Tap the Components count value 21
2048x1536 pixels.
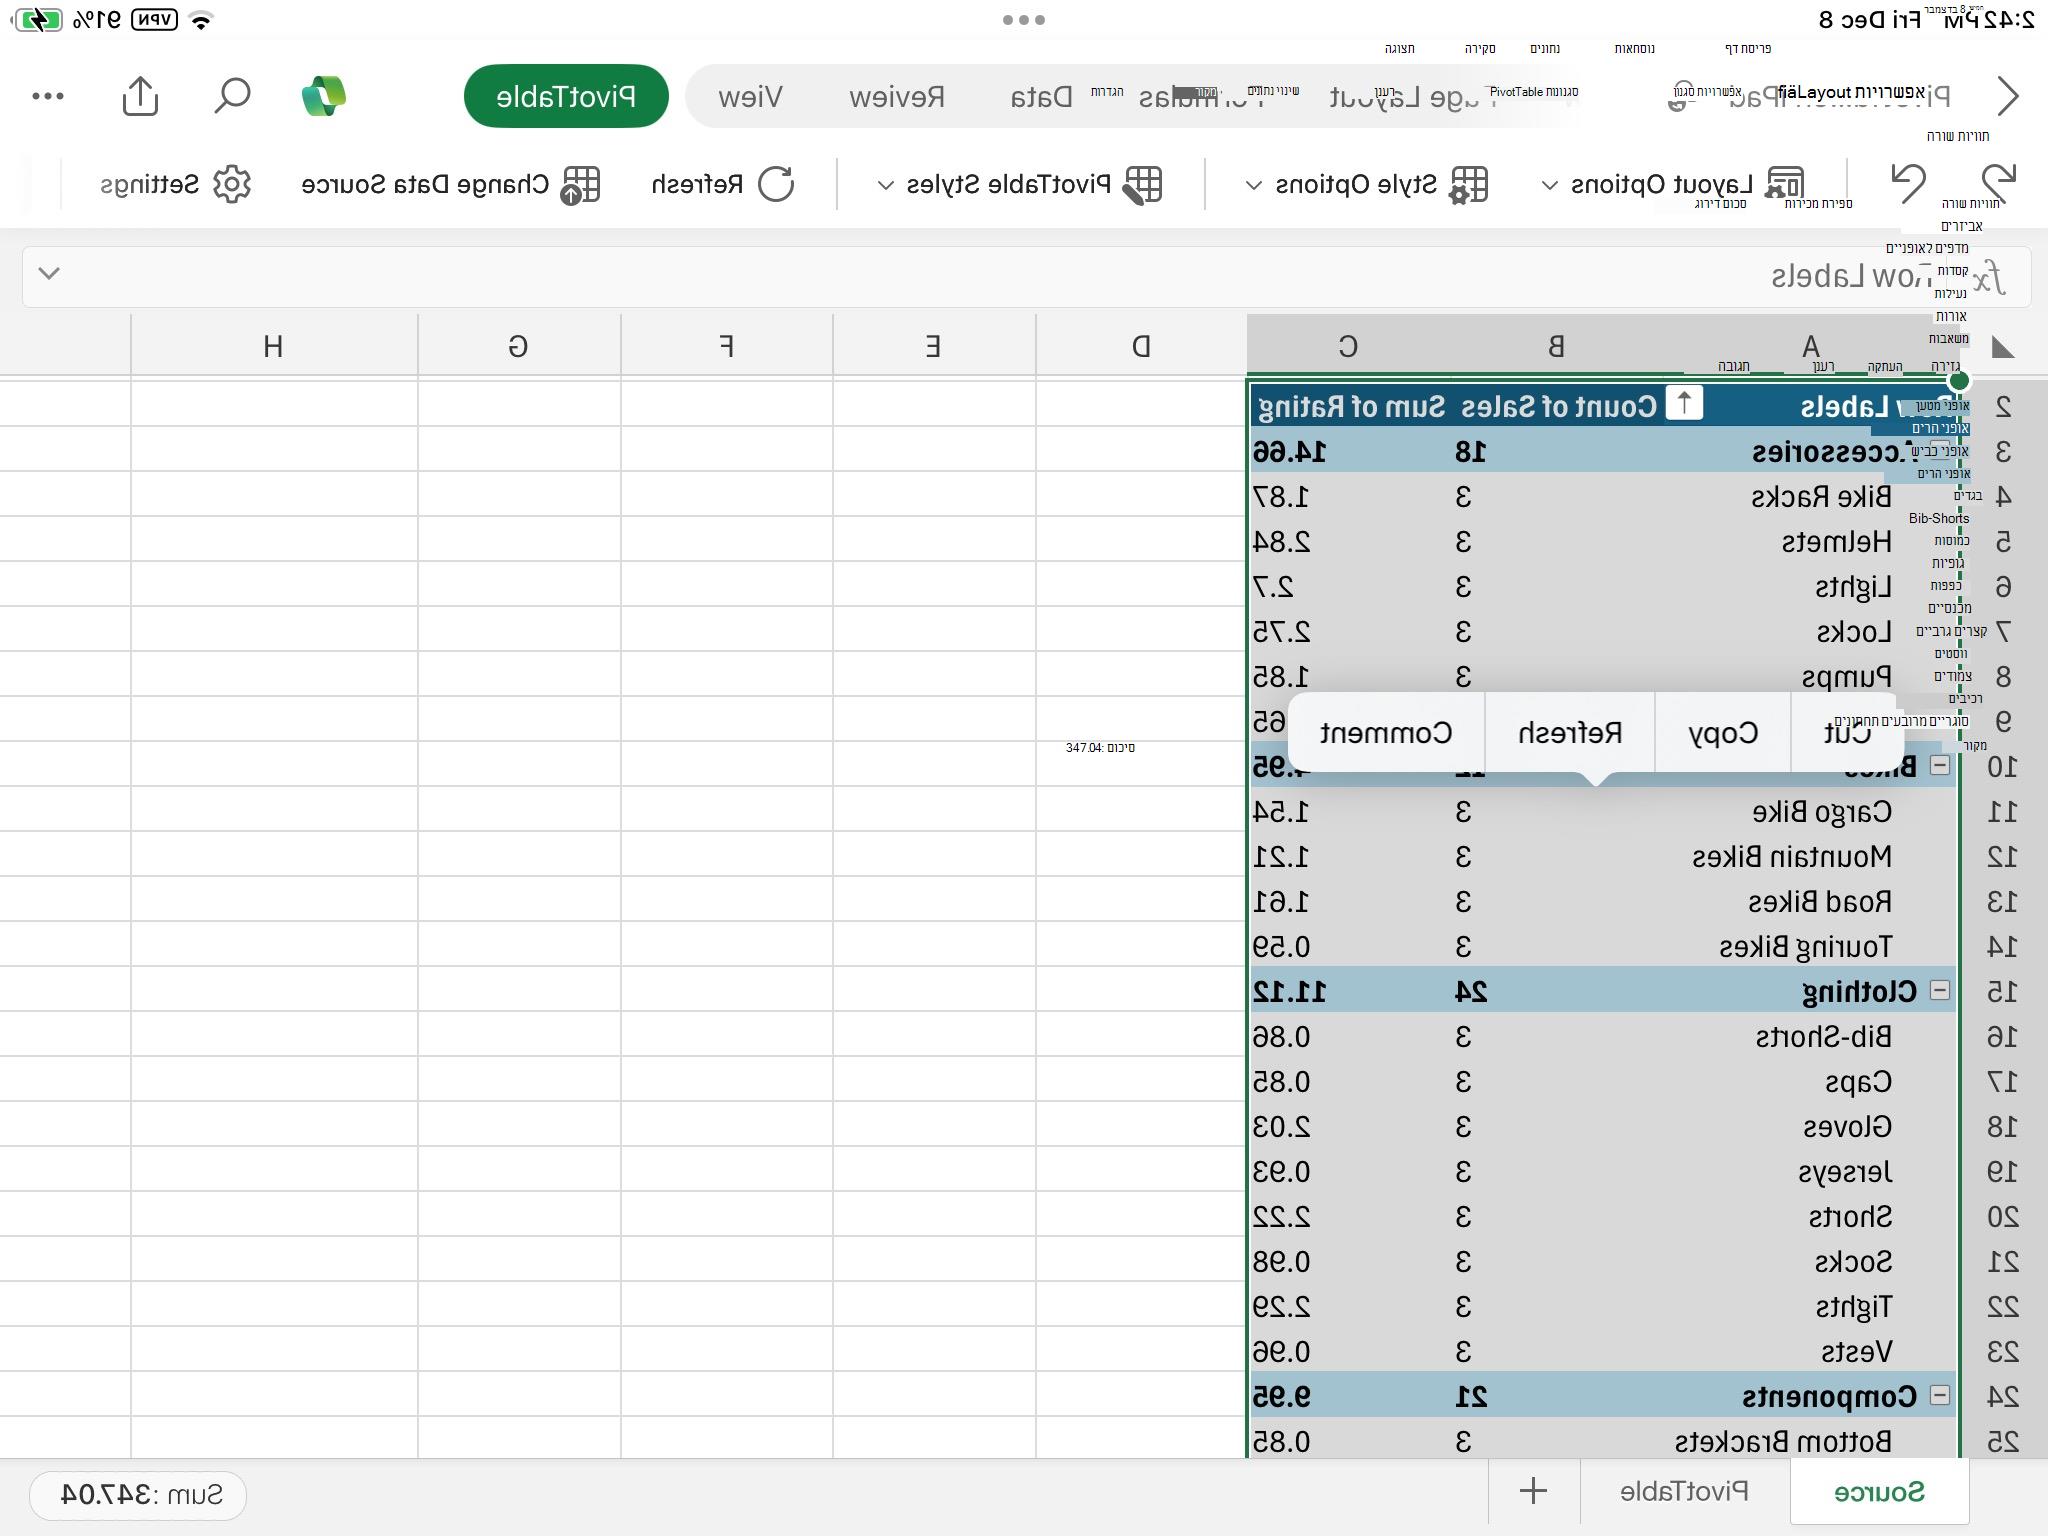[1471, 1396]
